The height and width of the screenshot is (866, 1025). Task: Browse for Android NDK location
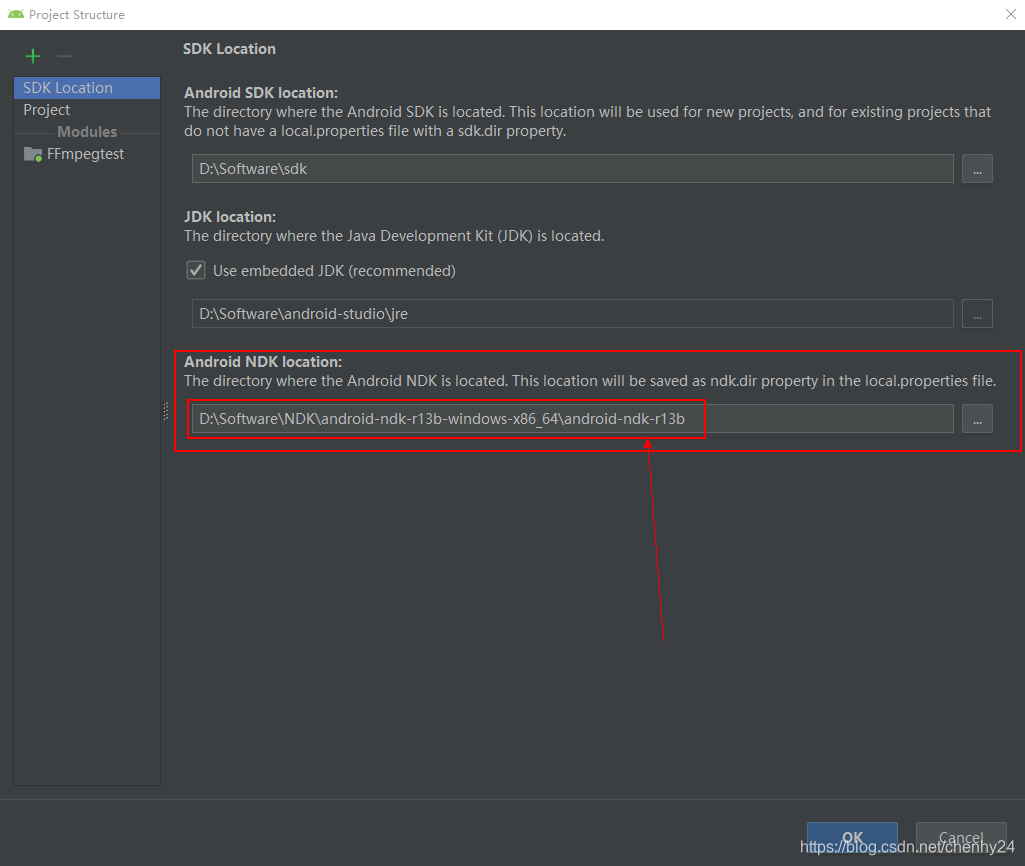tap(977, 418)
